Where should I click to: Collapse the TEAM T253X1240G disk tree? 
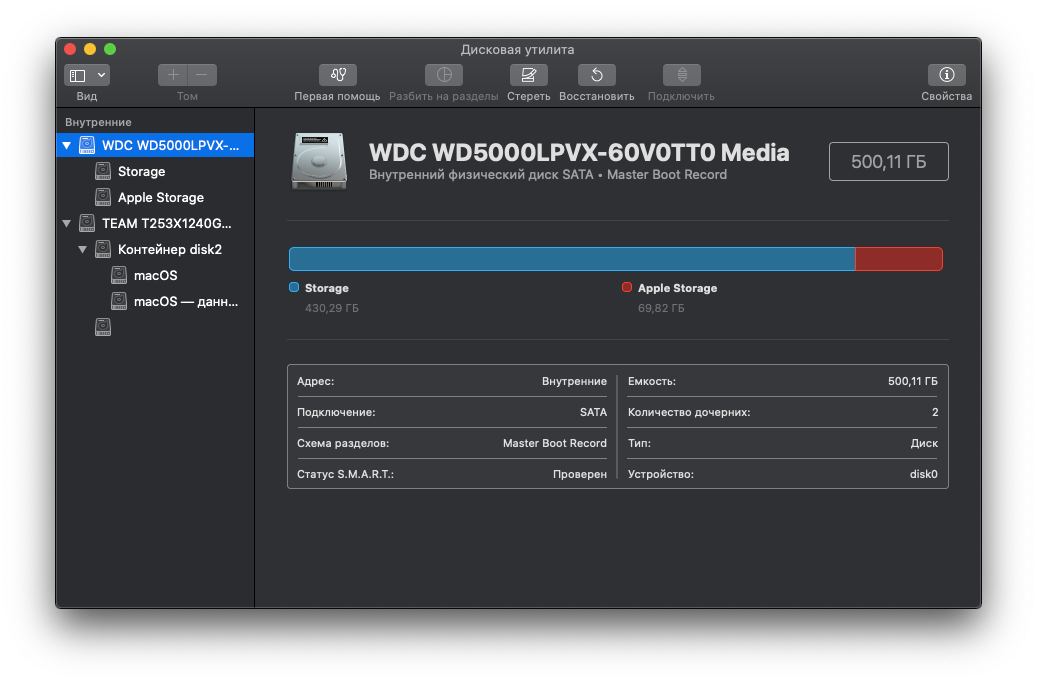[67, 224]
